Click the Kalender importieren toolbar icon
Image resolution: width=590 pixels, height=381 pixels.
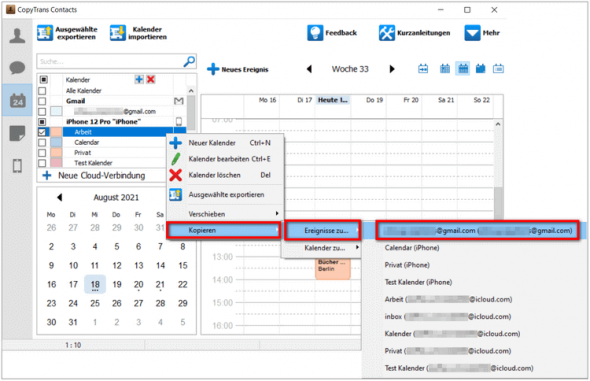[117, 33]
